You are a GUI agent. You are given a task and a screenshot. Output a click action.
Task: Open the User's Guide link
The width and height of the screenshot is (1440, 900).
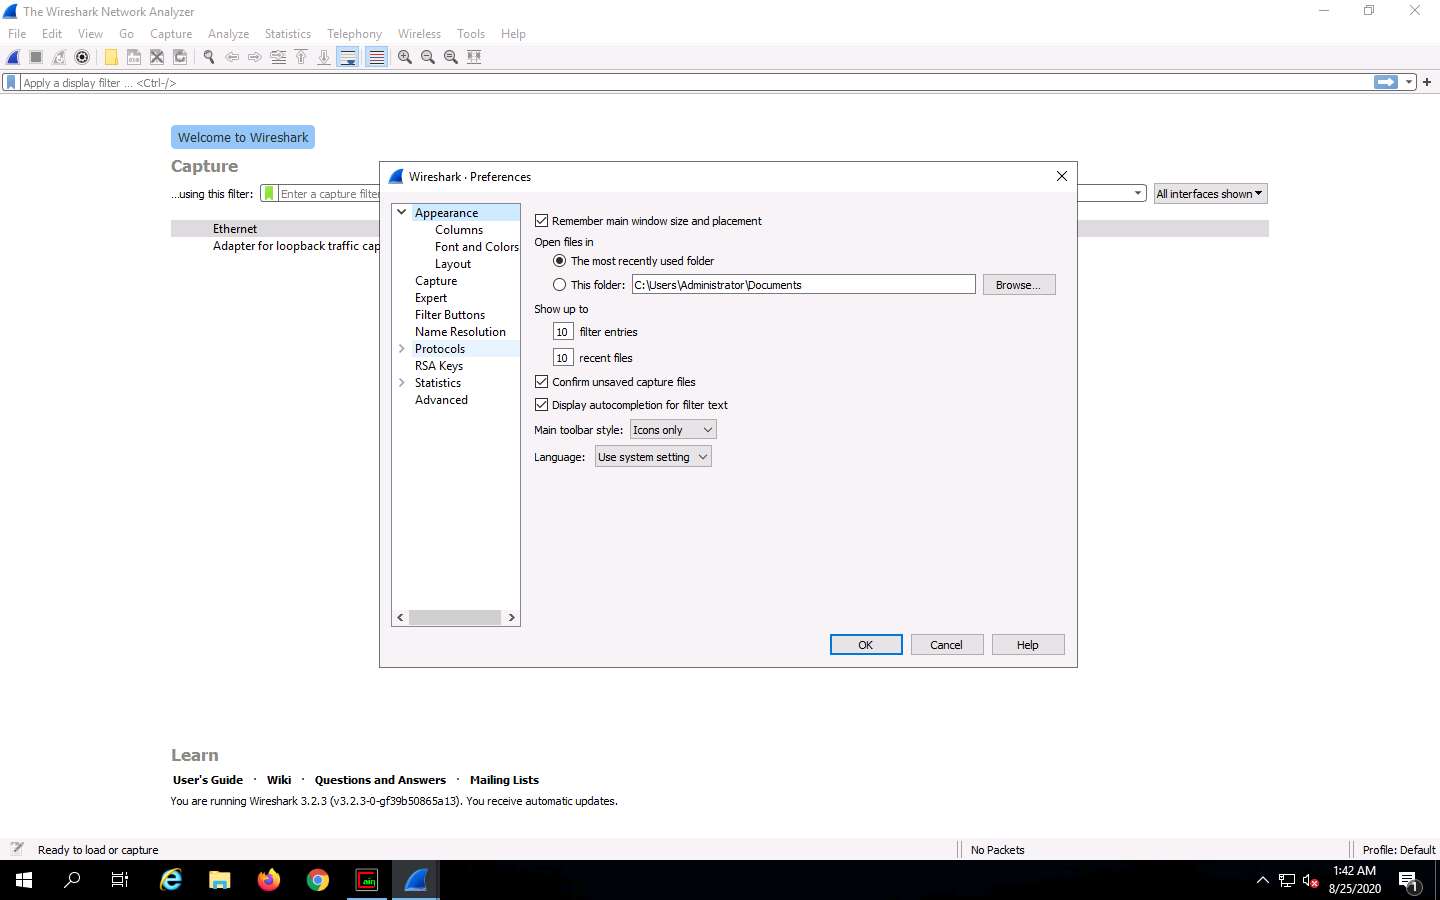point(208,780)
